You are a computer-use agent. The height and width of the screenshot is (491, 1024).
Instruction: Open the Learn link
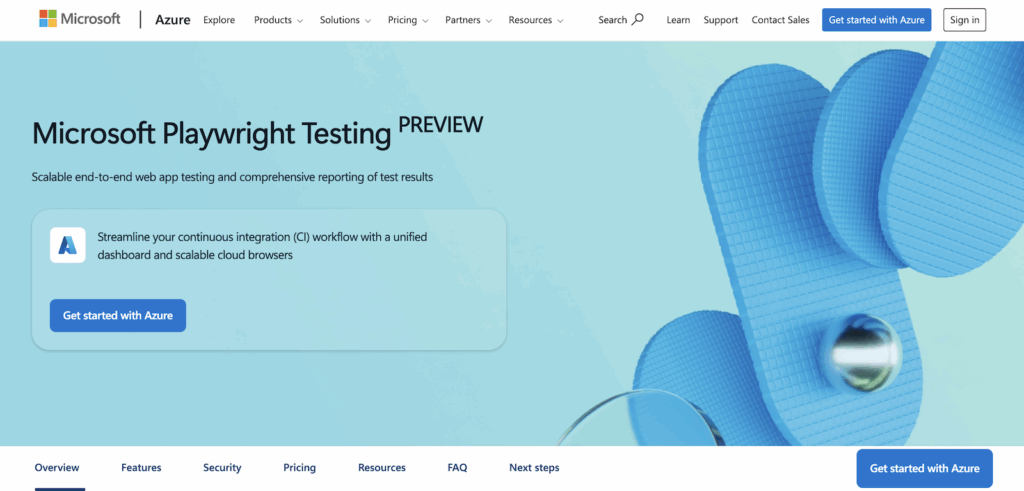pyautogui.click(x=678, y=20)
